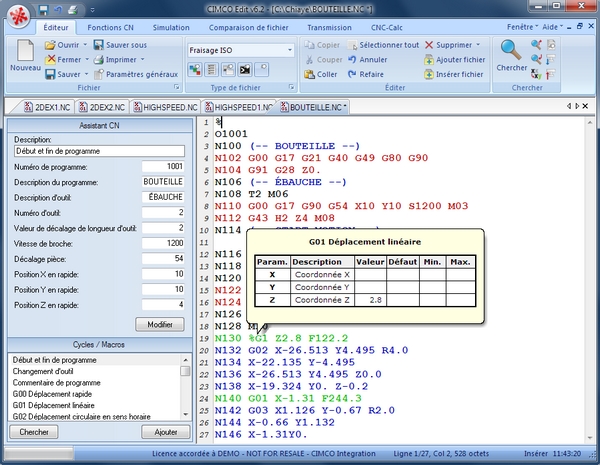Image resolution: width=600 pixels, height=465 pixels.
Task: Click the Ajouter button
Action: coord(166,432)
